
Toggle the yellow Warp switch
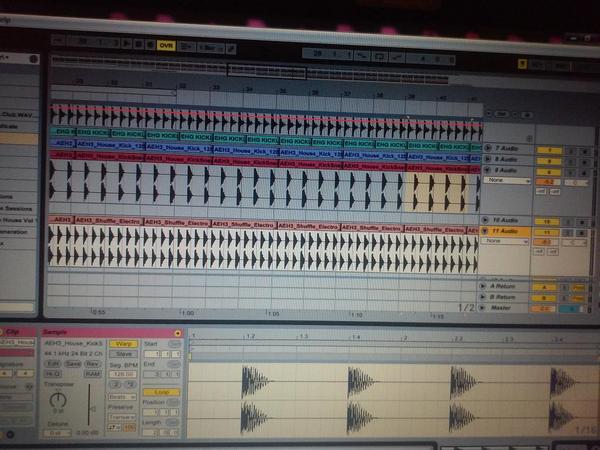coord(124,344)
